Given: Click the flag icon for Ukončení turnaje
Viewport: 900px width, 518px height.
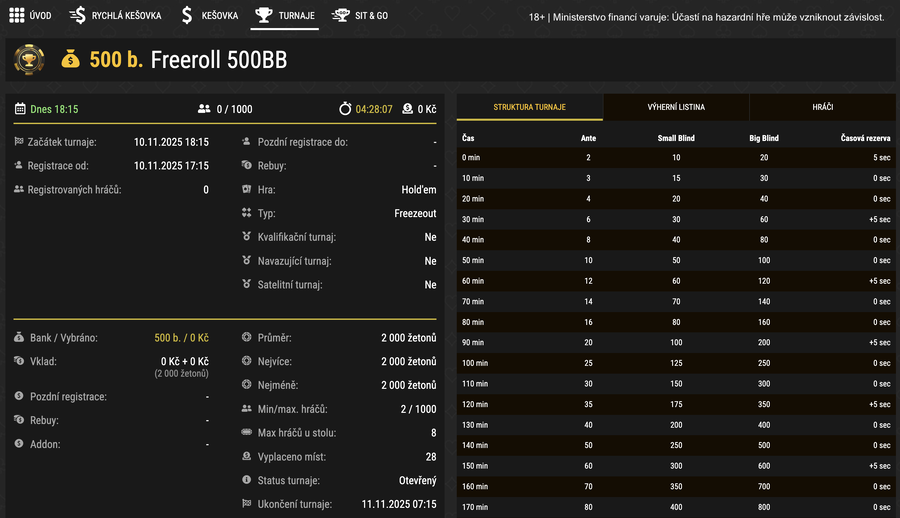Looking at the screenshot, I should coord(246,503).
